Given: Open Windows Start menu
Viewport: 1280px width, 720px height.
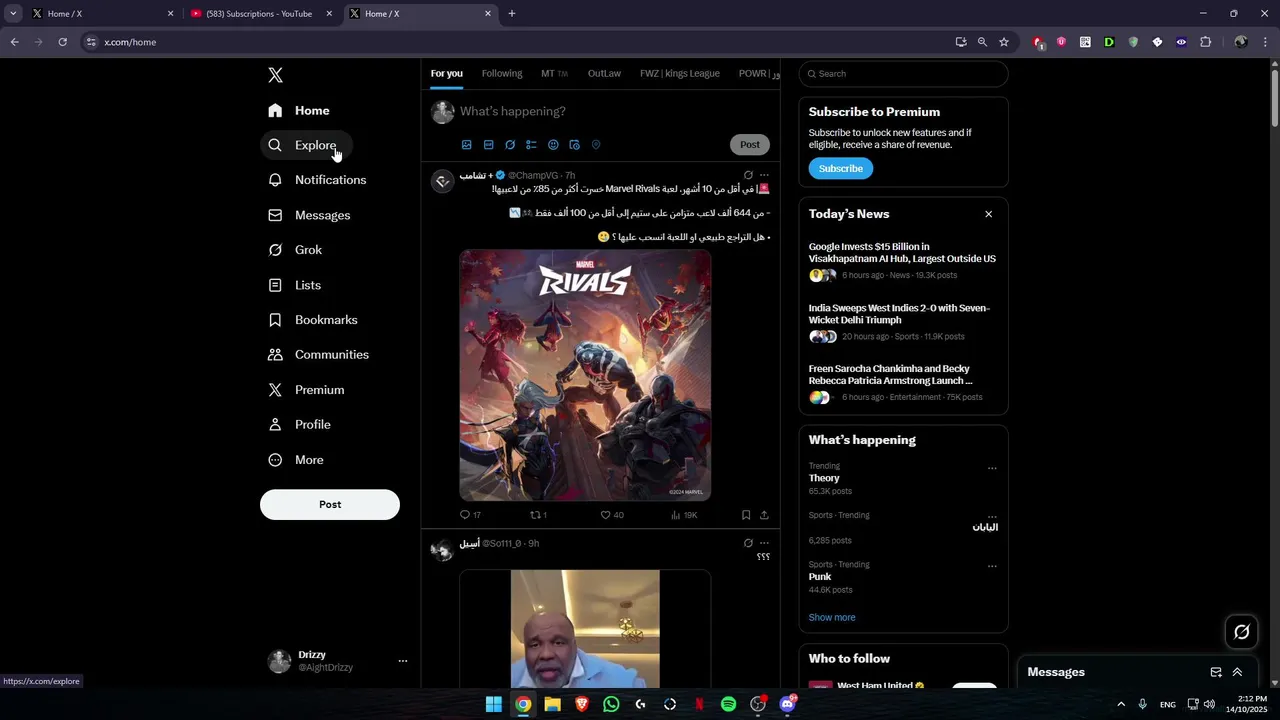Looking at the screenshot, I should coord(493,704).
